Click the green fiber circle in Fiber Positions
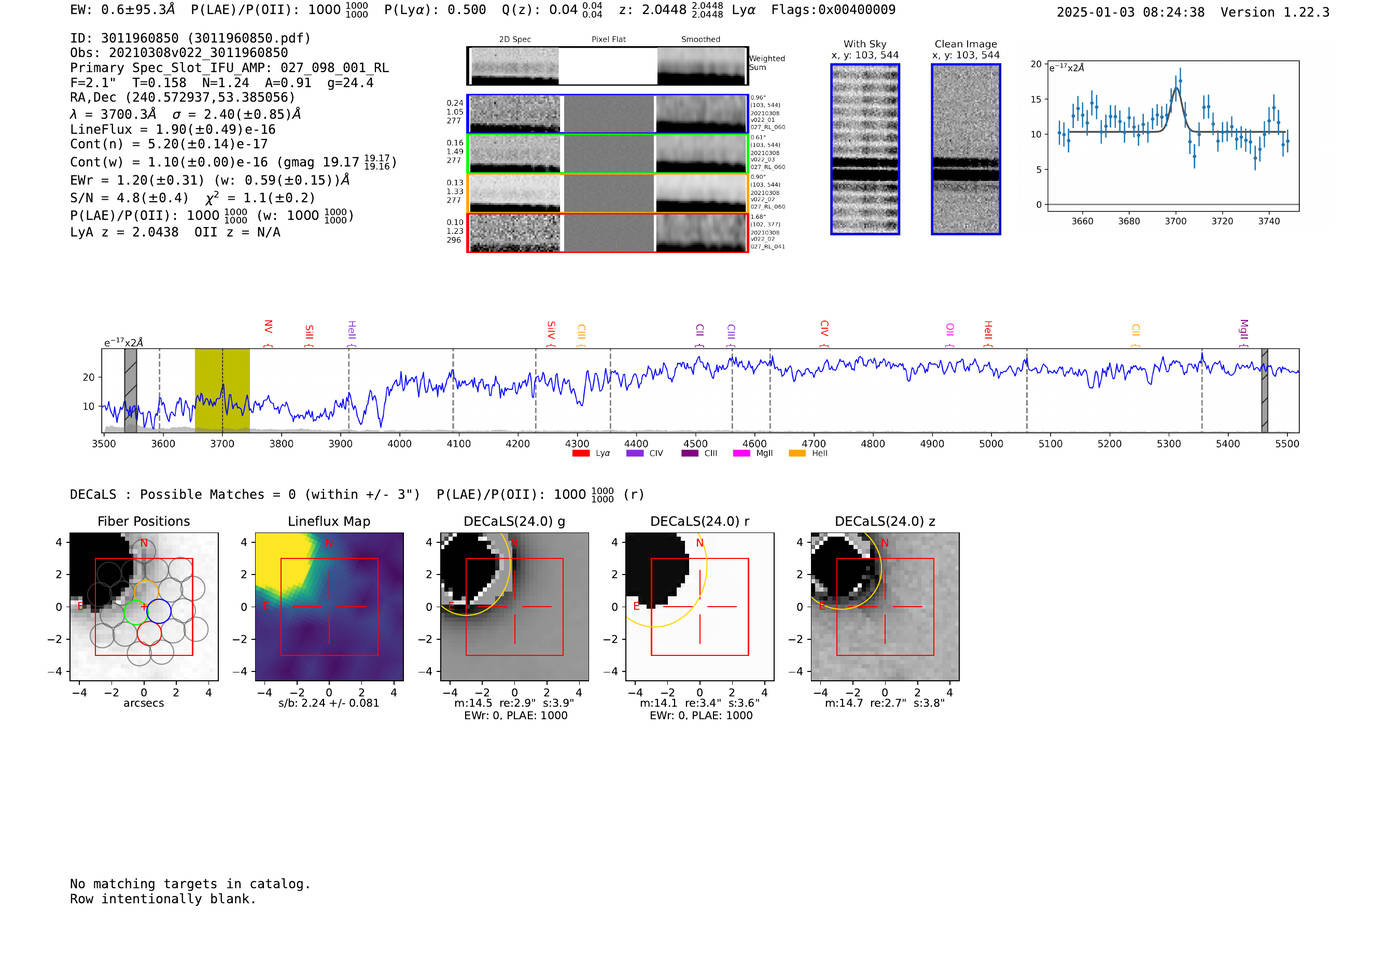The image size is (1400, 953). point(135,613)
